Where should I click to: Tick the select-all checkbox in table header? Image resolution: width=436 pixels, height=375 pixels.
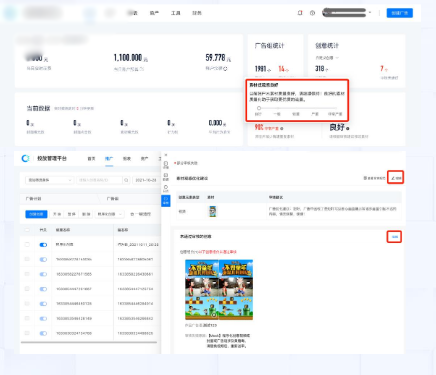click(27, 230)
